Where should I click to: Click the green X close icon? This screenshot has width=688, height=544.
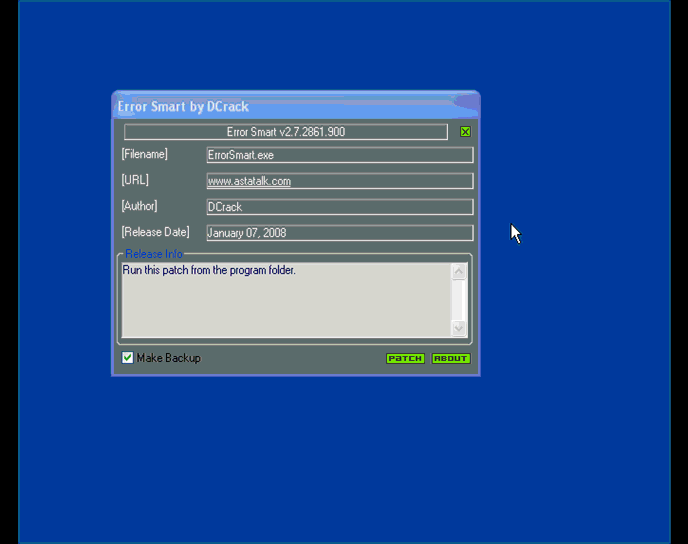[465, 132]
